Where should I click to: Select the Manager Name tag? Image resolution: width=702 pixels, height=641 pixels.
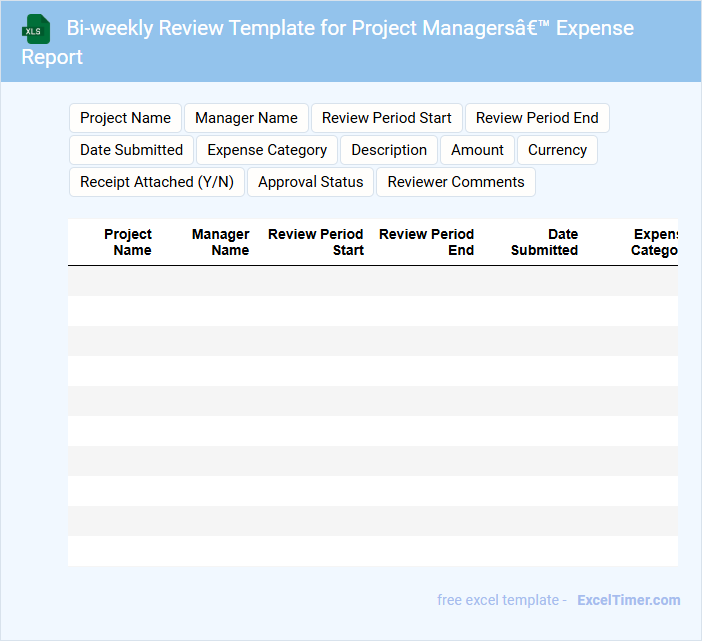(x=246, y=118)
